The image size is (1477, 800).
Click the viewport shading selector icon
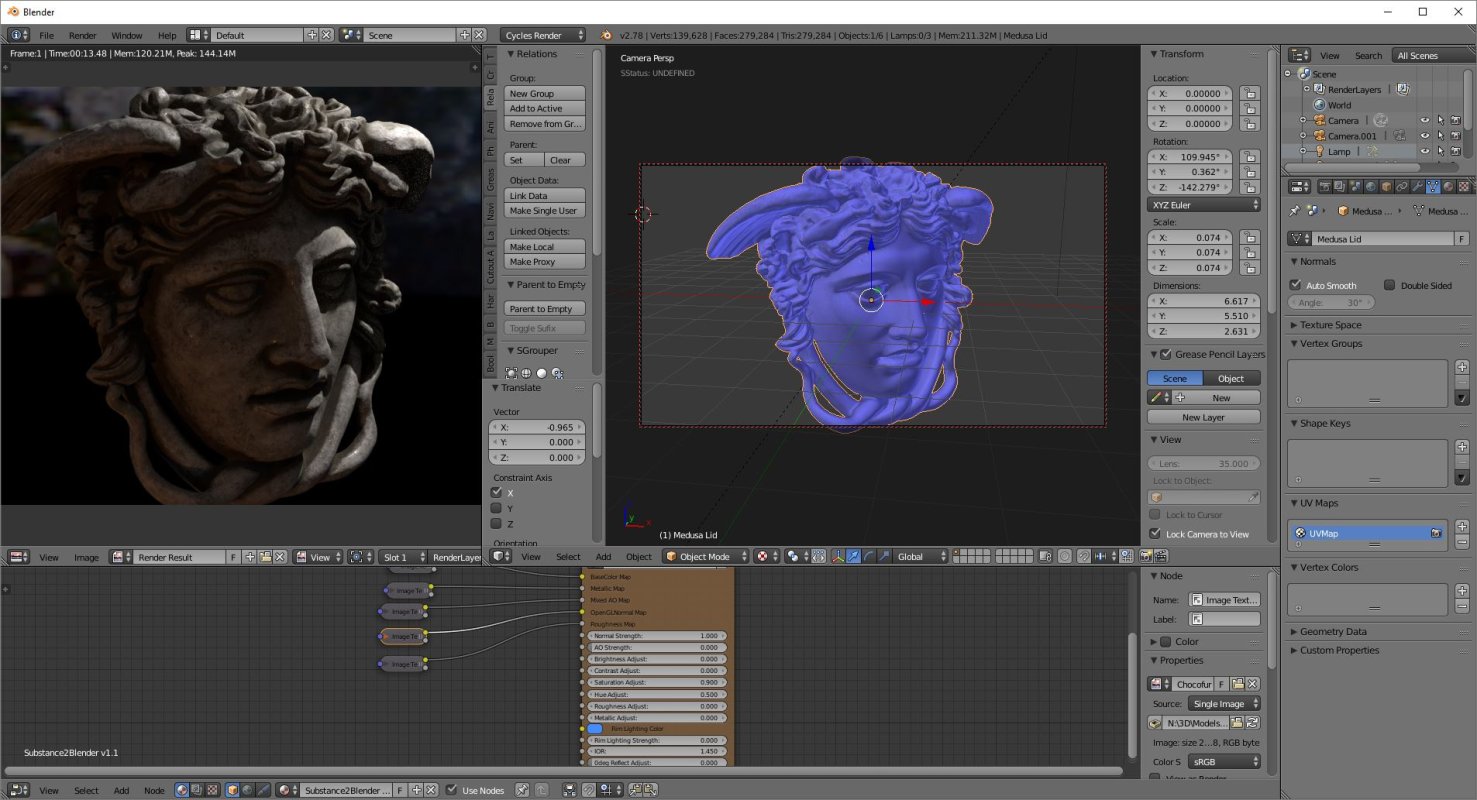765,557
